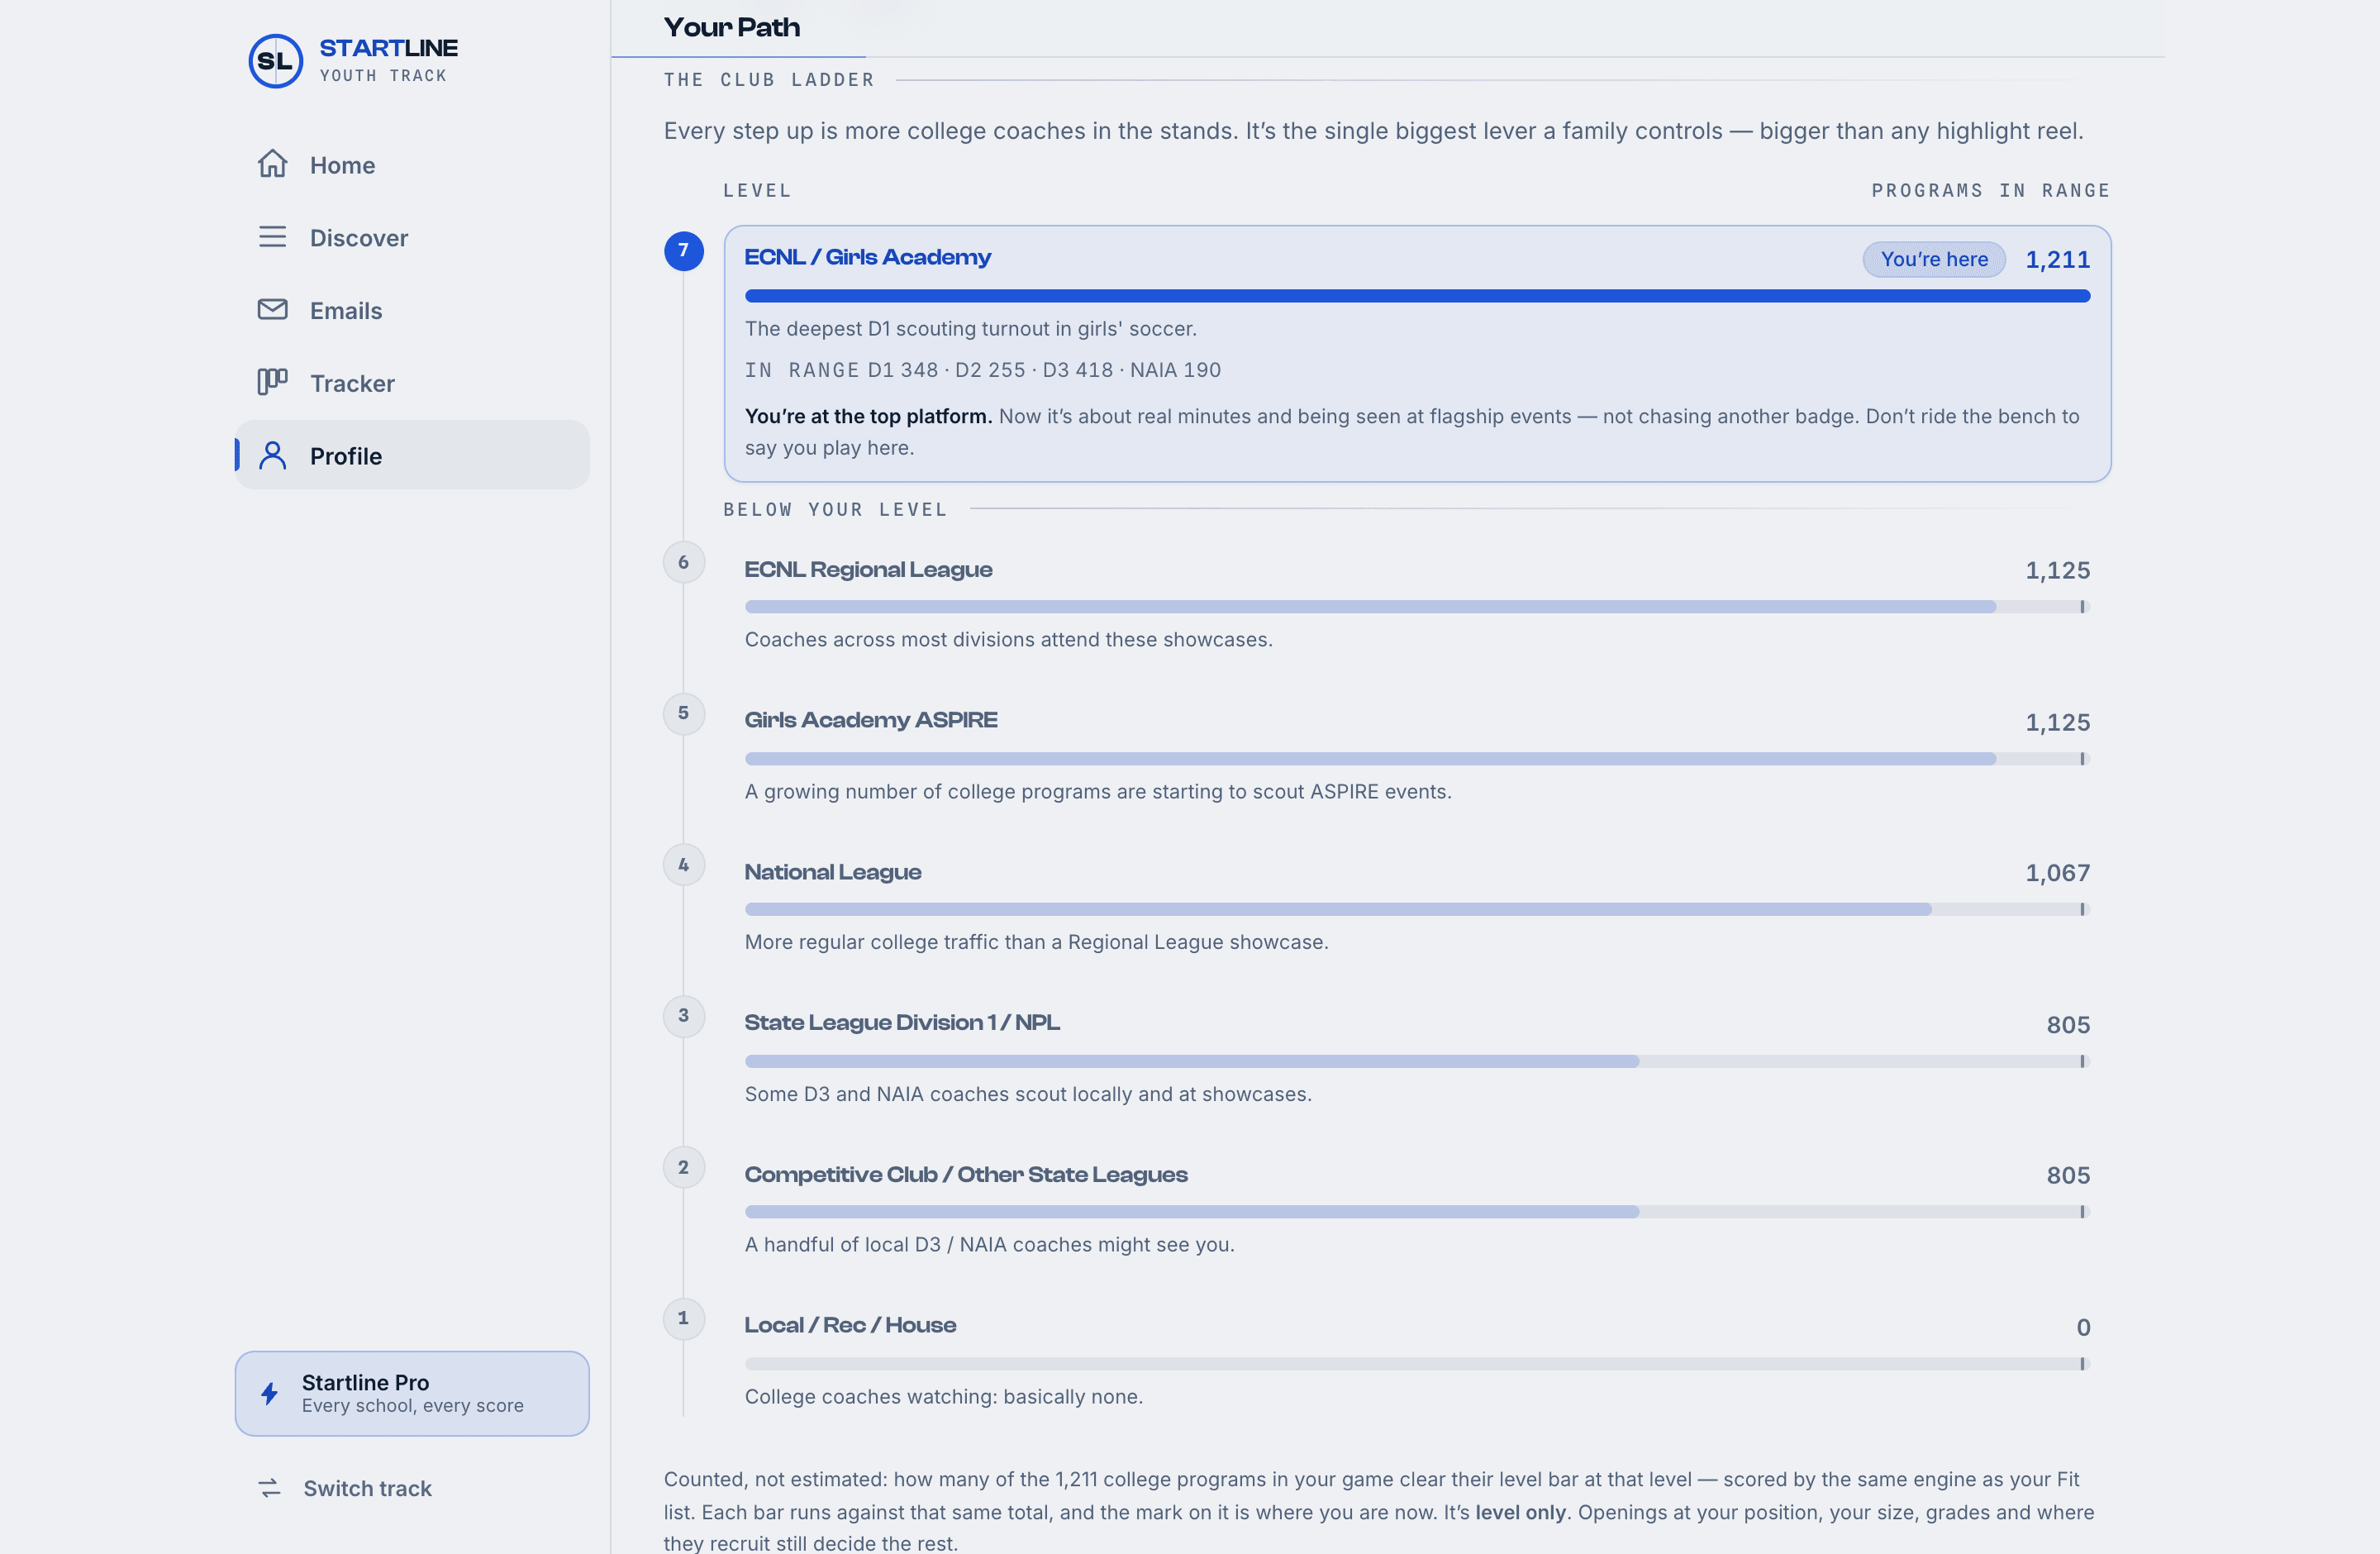Click 'The deepest D1 scouting turnout' description
Image resolution: width=2380 pixels, height=1554 pixels.
(x=970, y=329)
